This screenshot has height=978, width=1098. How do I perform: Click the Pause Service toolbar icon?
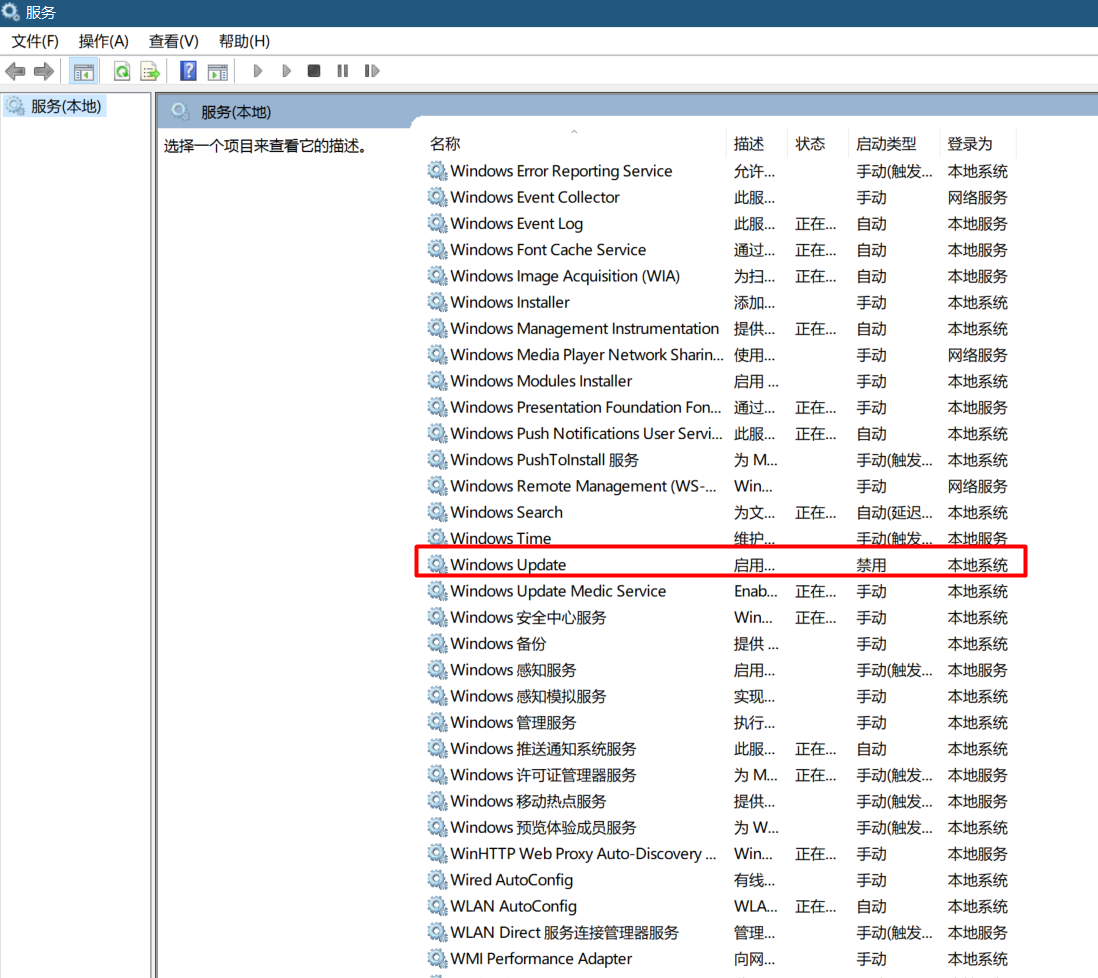342,71
